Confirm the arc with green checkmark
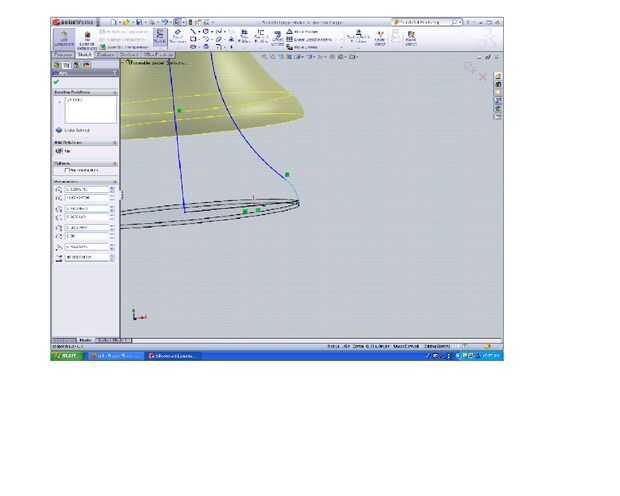 (x=57, y=82)
